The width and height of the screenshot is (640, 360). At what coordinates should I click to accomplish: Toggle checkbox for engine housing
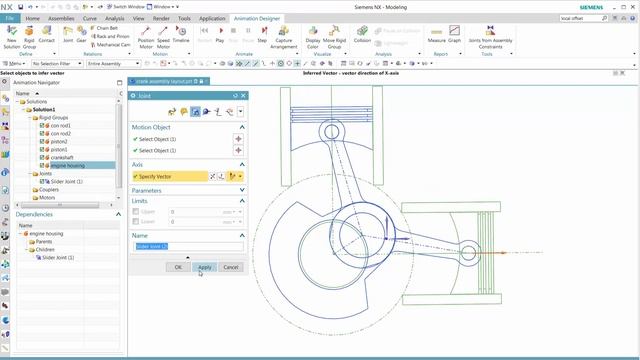(x=42, y=165)
